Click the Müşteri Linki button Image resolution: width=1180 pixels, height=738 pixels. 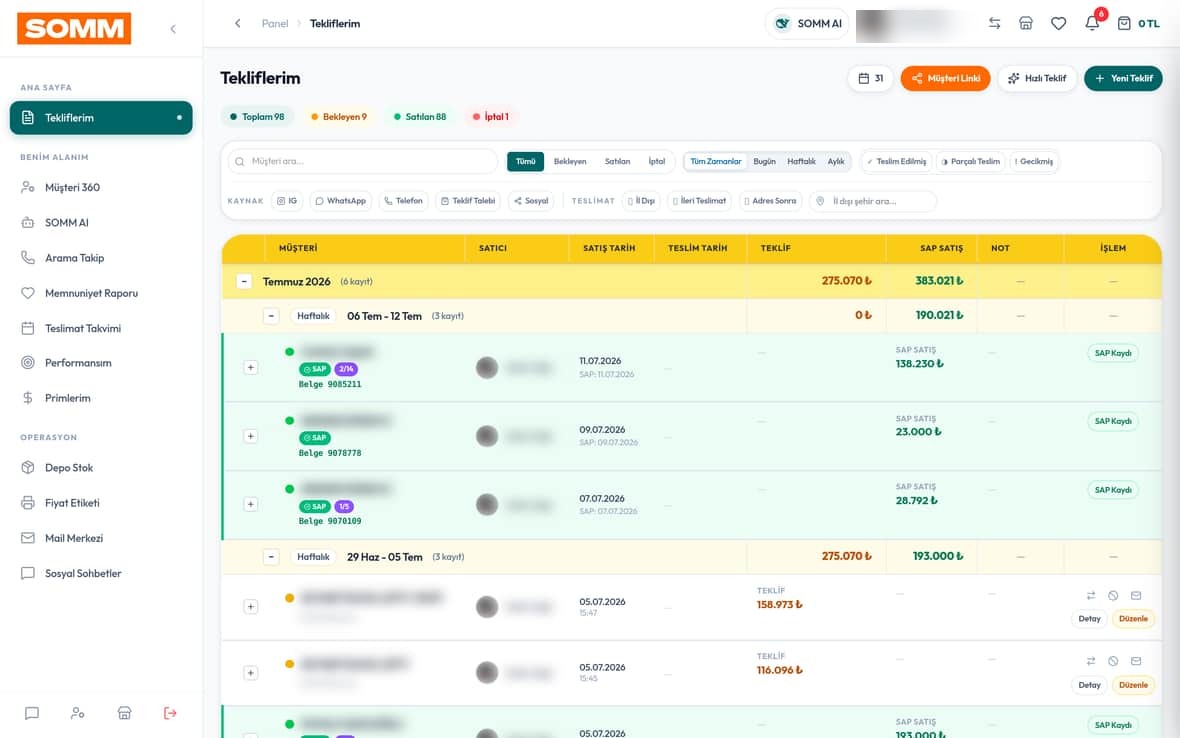coord(945,78)
